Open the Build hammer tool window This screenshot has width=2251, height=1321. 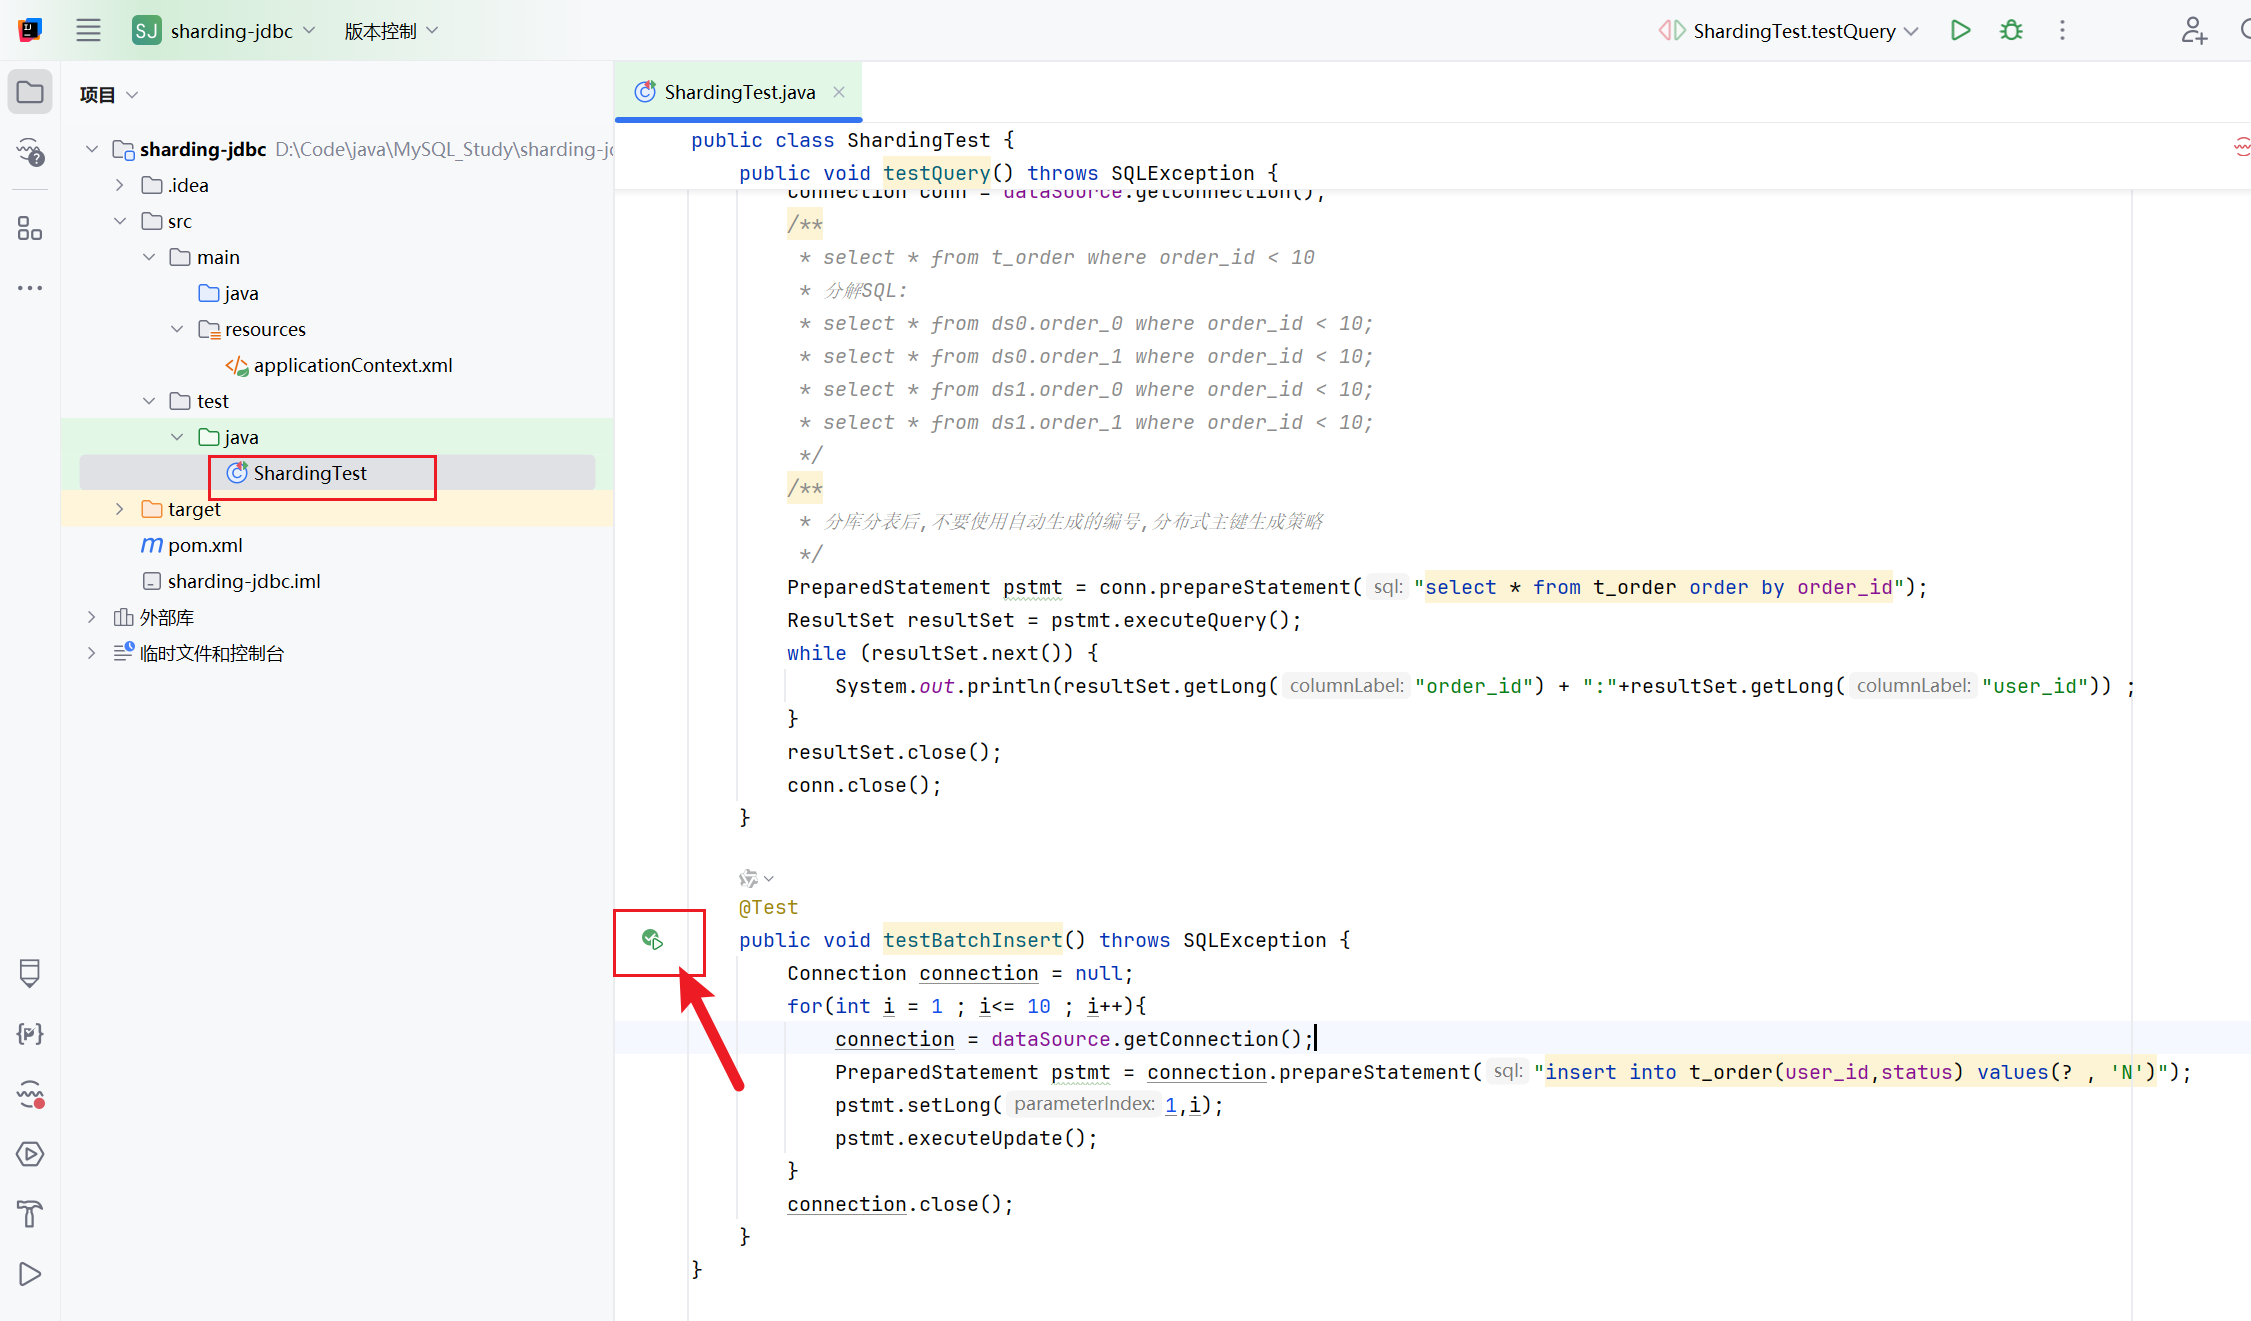coord(30,1214)
